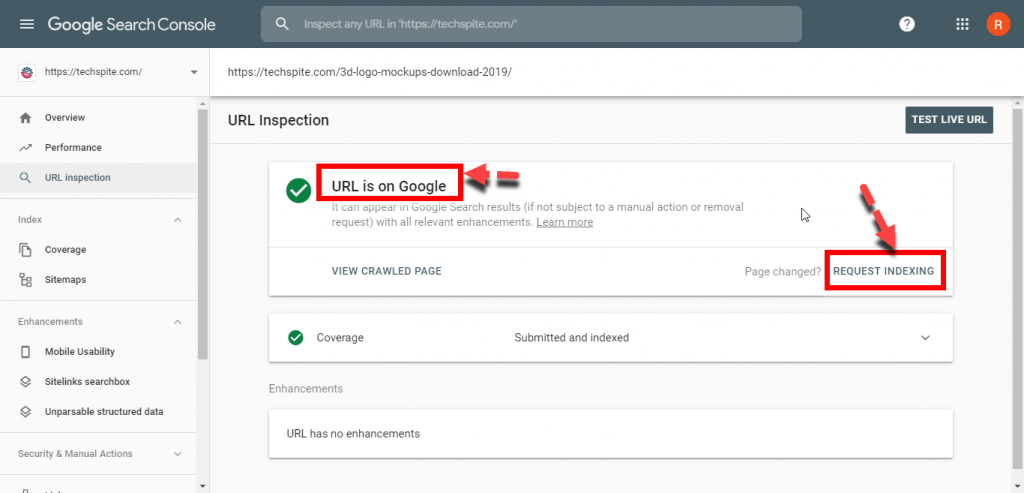Click green checkmark beside URL is on Google
This screenshot has width=1024, height=493.
[298, 190]
